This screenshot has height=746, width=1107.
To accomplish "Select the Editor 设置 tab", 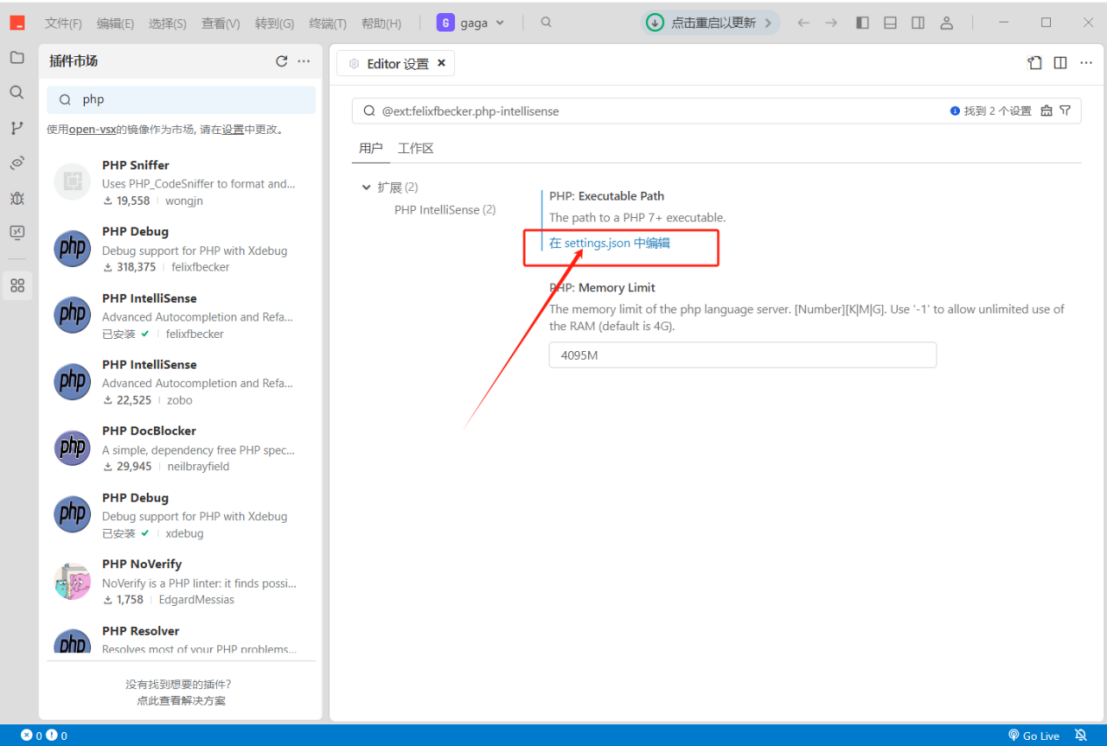I will (397, 64).
